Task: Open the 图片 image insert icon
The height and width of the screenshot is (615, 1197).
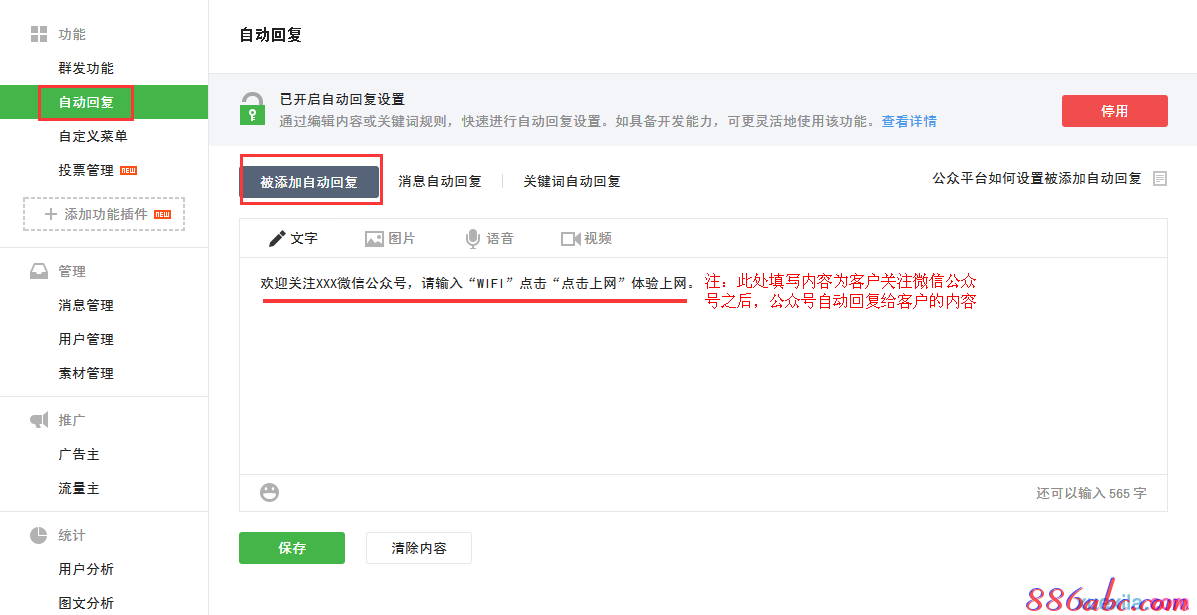Action: 372,238
